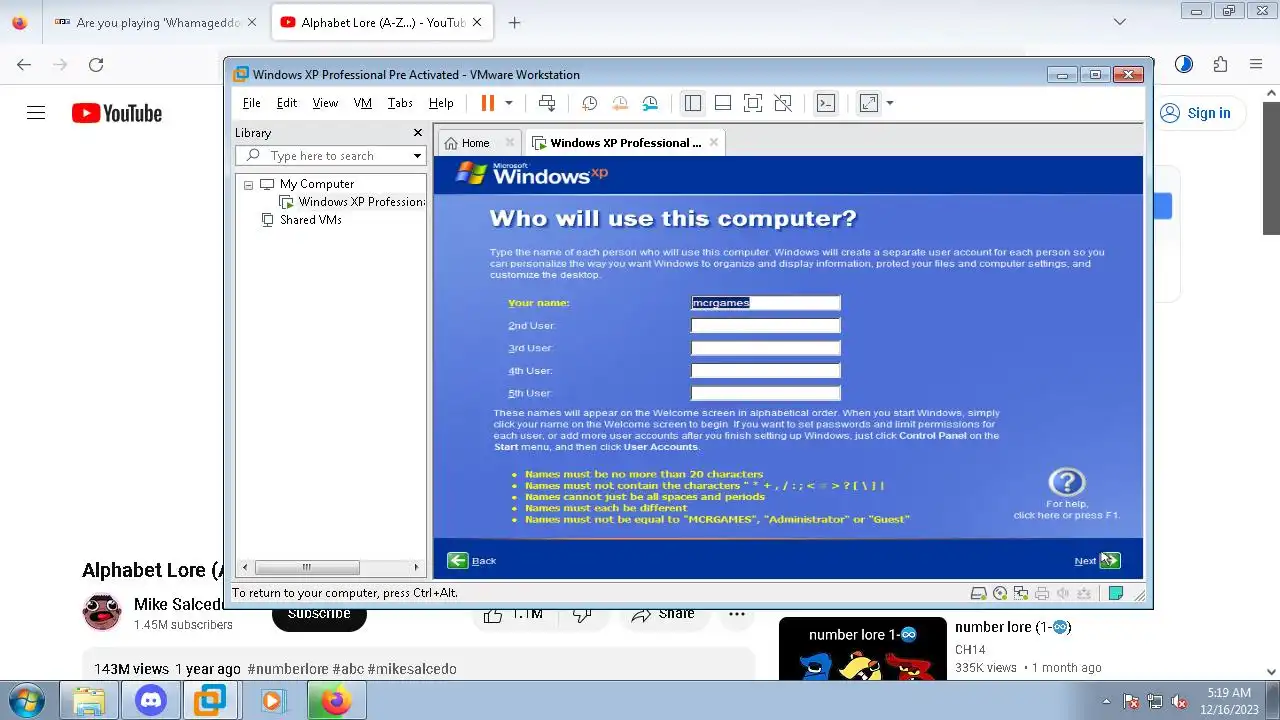The image size is (1280, 720).
Task: Open stretch guest options dropdown arrow
Action: point(889,103)
